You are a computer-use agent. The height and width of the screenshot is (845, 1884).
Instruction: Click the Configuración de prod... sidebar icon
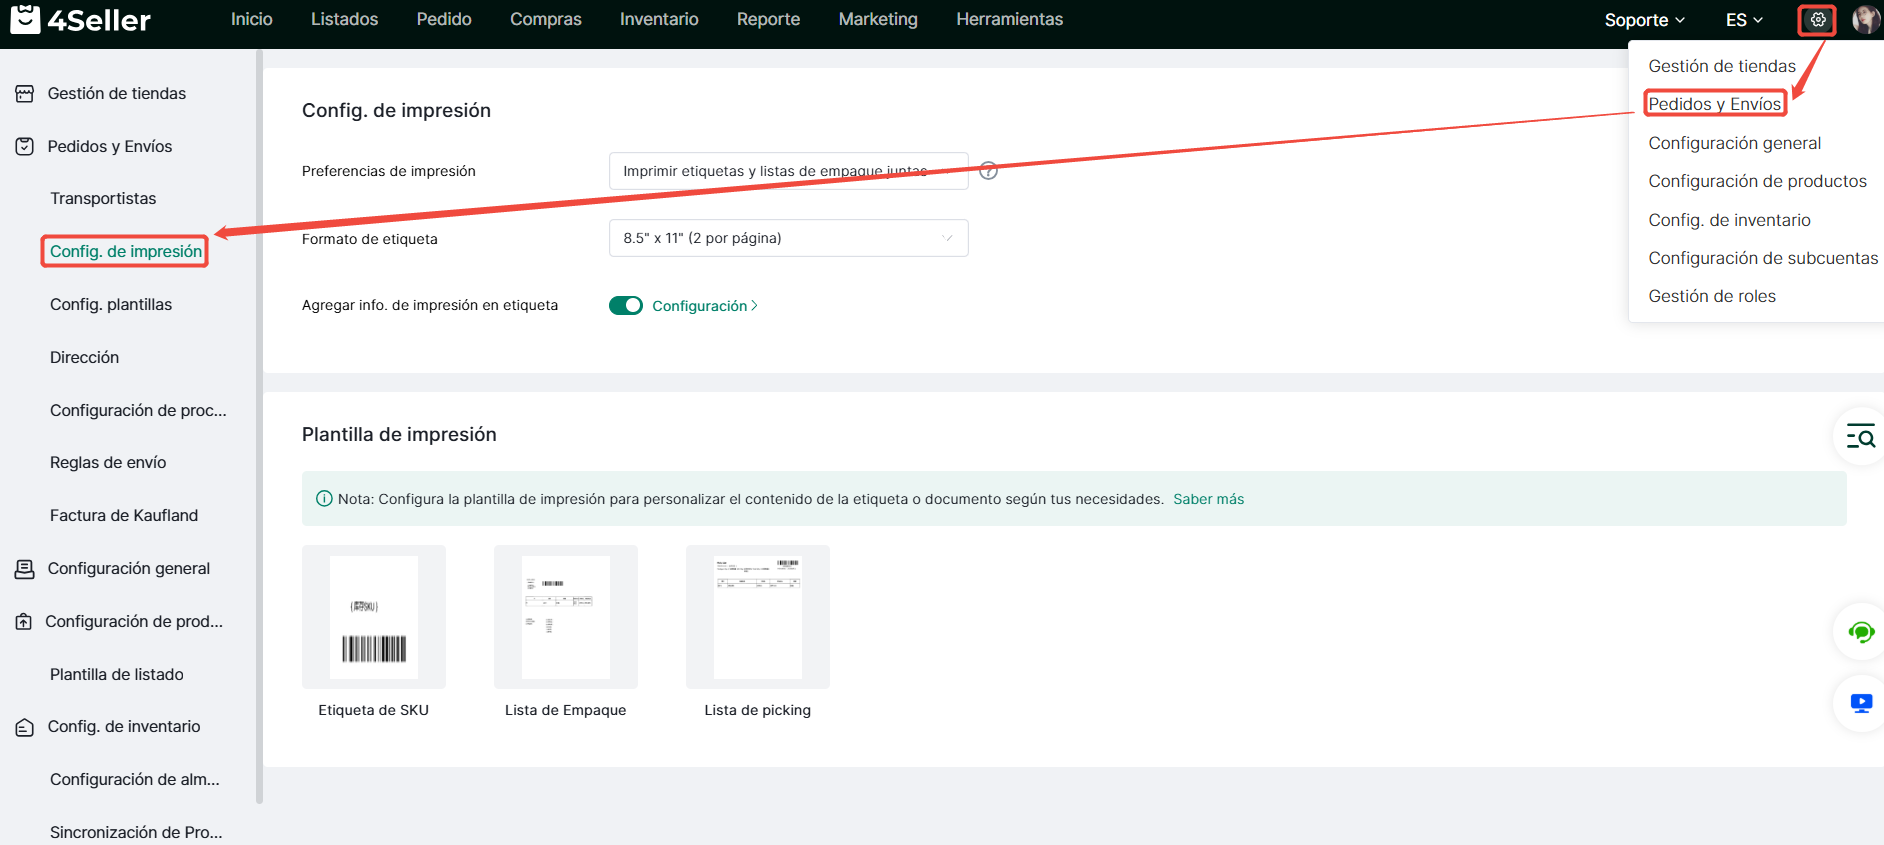(24, 622)
